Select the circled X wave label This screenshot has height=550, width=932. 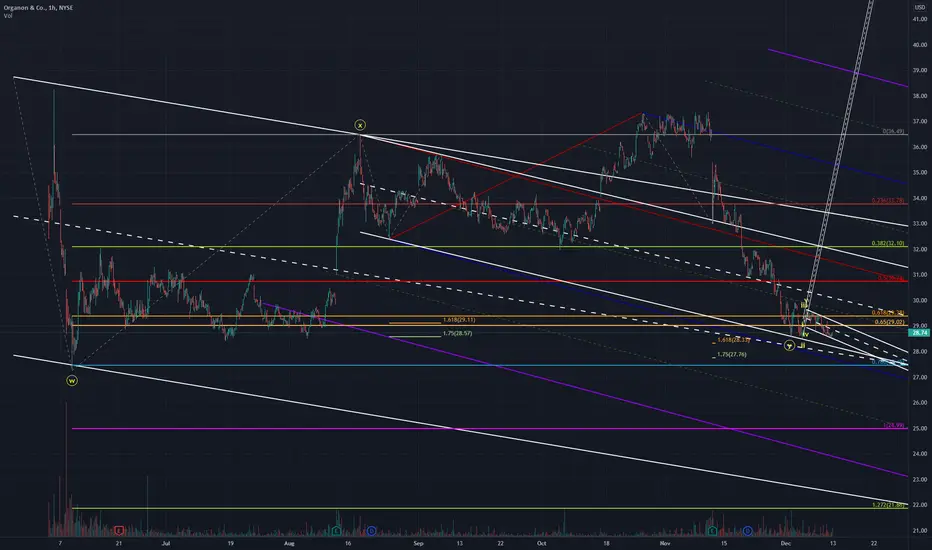pyautogui.click(x=360, y=125)
